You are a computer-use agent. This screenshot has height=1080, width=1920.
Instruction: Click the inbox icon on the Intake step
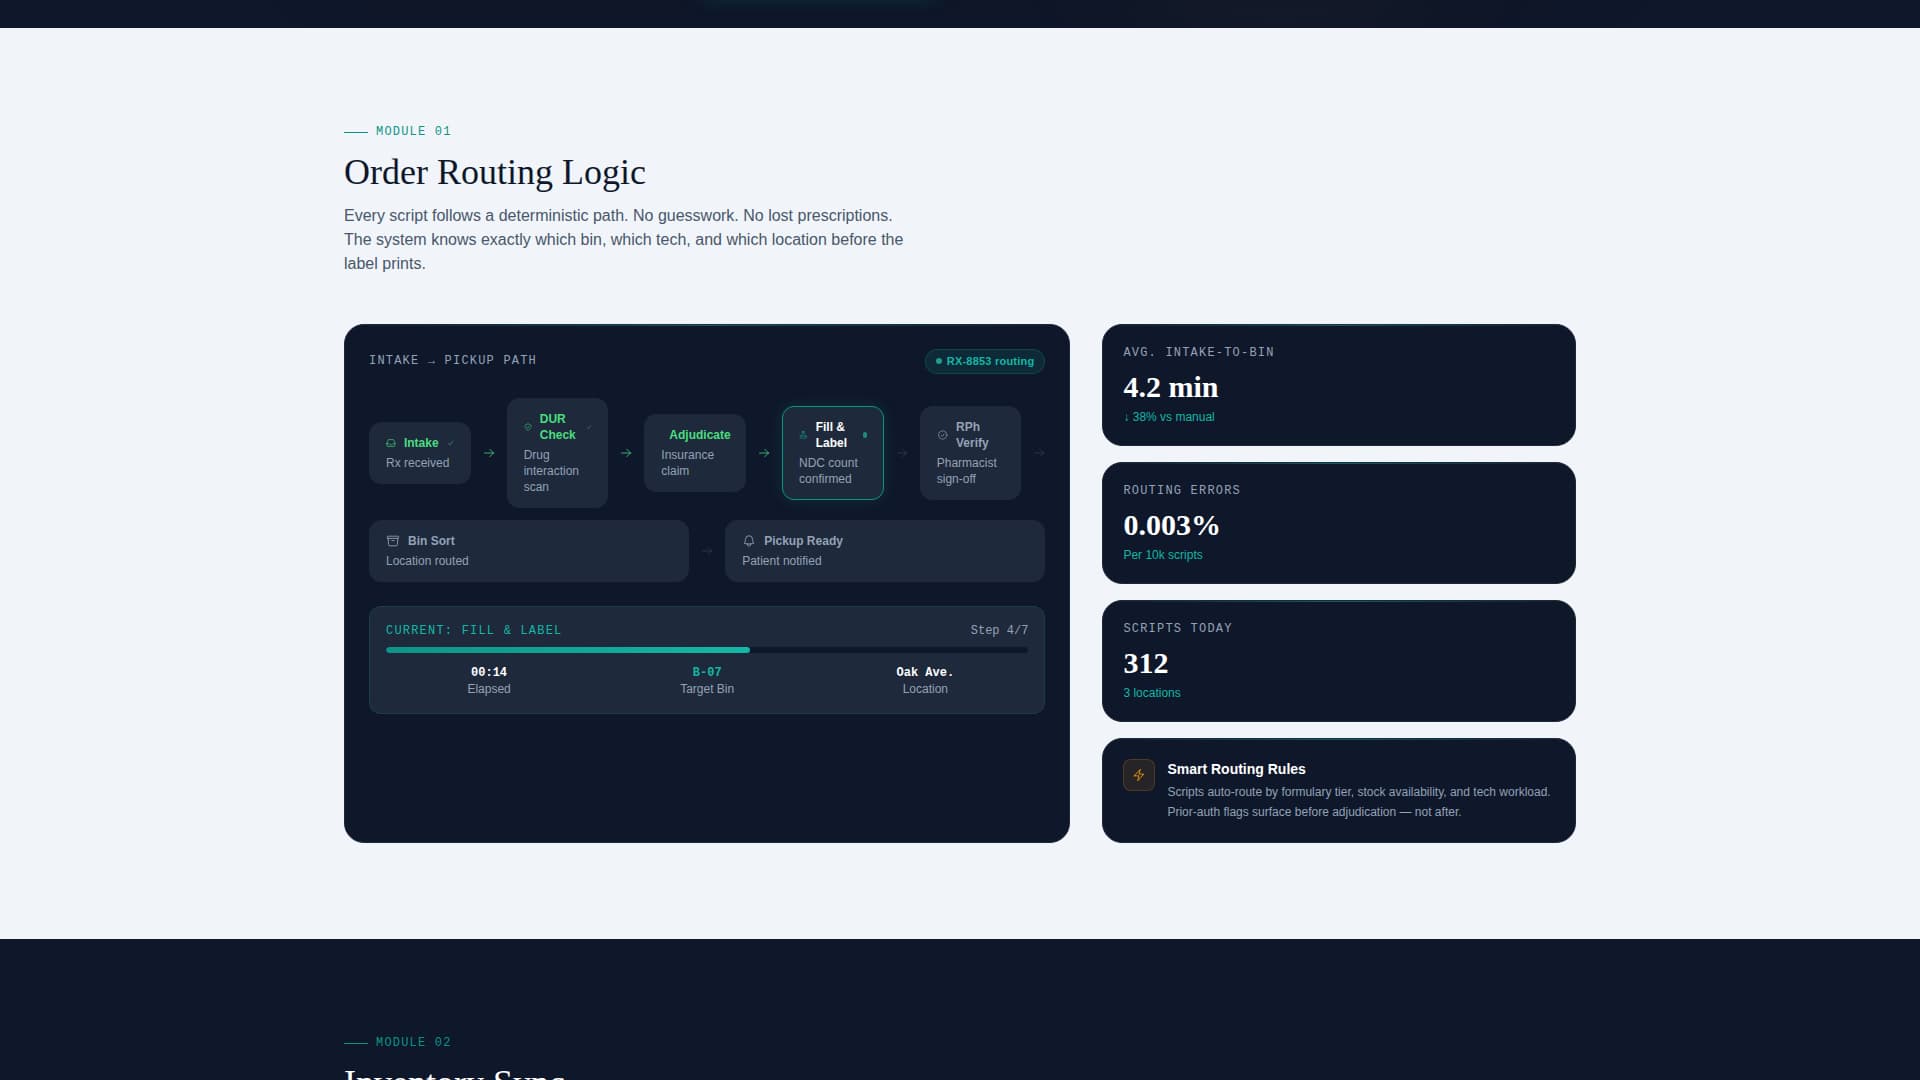tap(391, 443)
